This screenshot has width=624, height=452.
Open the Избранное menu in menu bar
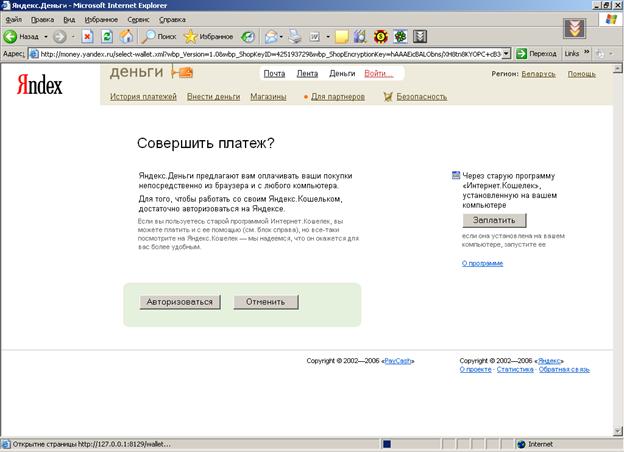click(101, 19)
